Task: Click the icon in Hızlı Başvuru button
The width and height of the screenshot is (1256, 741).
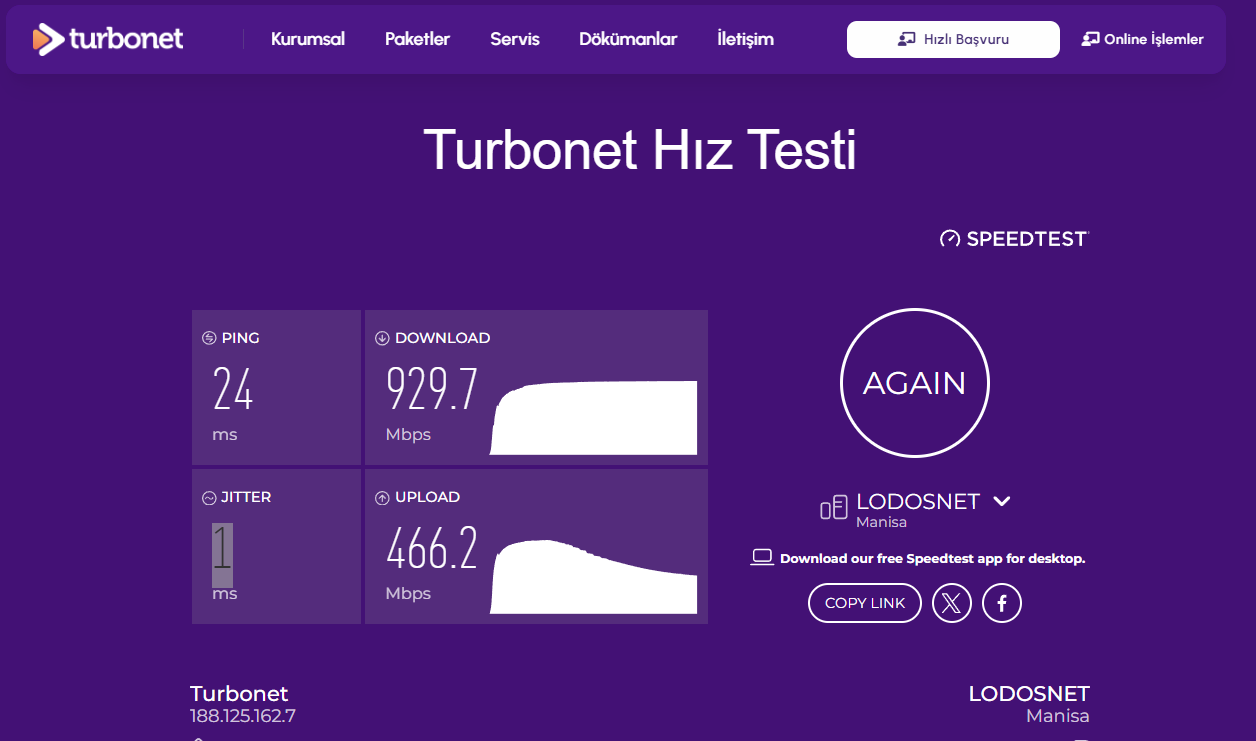Action: [906, 39]
